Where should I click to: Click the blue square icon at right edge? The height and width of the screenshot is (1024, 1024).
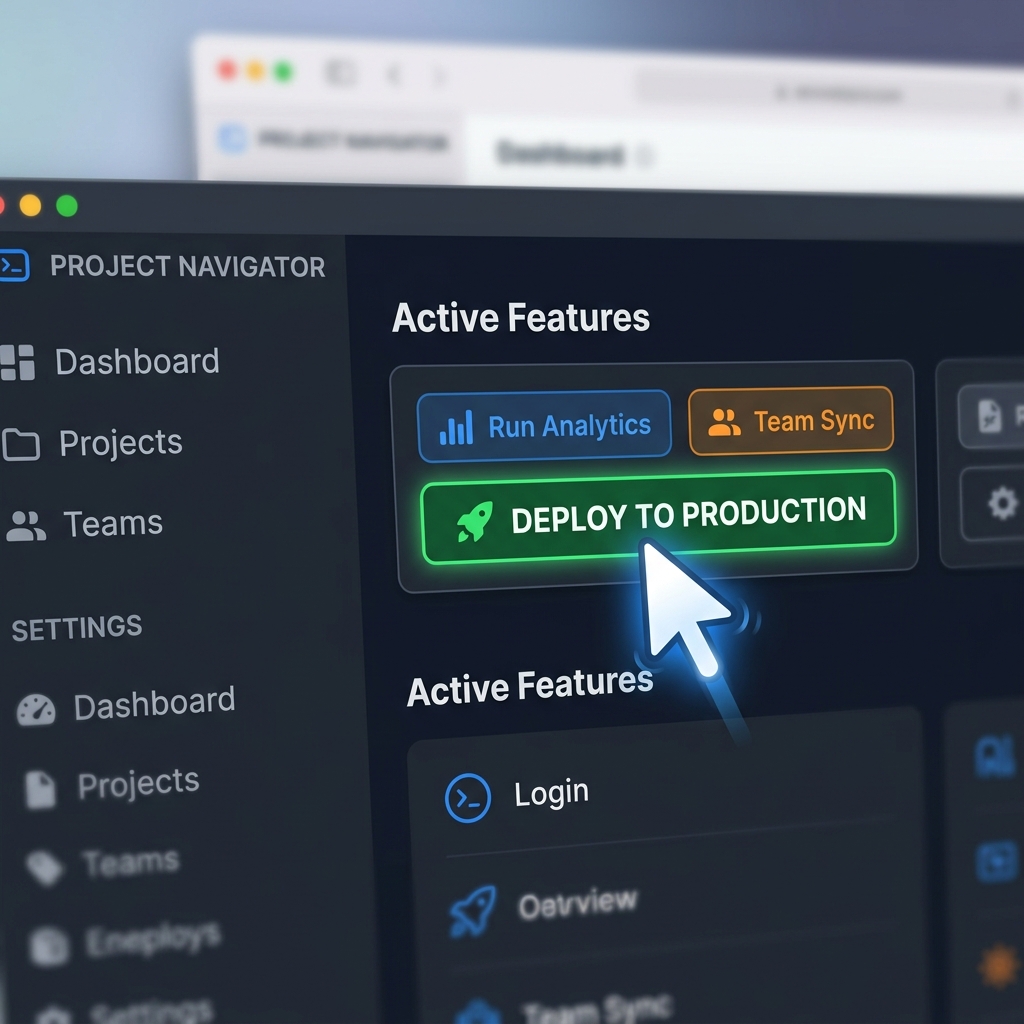[x=997, y=862]
